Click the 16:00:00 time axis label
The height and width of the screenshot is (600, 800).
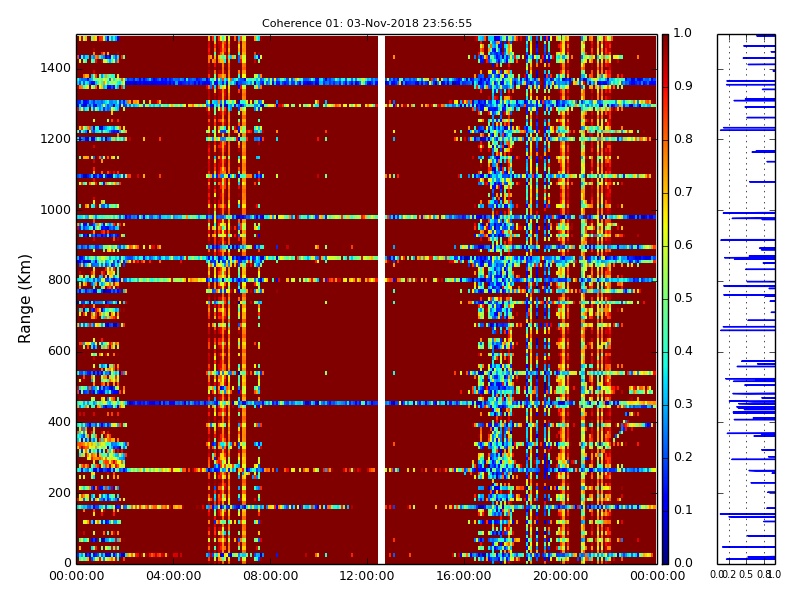coord(464,576)
